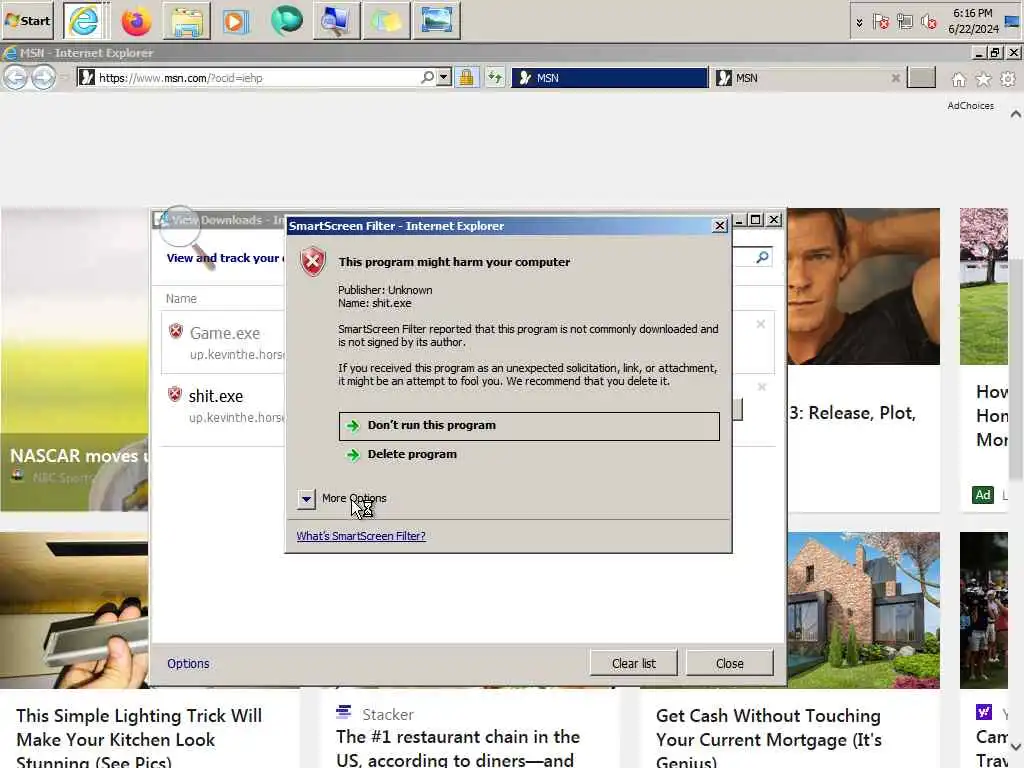Open the IE Tools gear menu
Image resolution: width=1024 pixels, height=768 pixels.
pyautogui.click(x=1008, y=79)
